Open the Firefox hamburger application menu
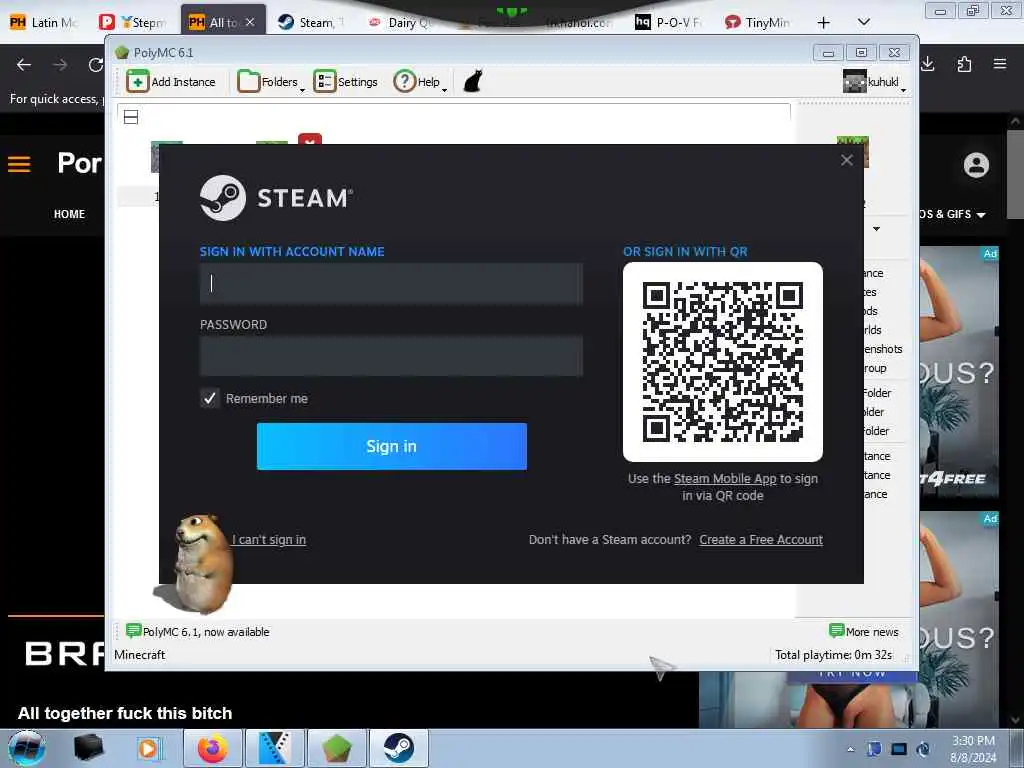The height and width of the screenshot is (768, 1024). (1000, 64)
